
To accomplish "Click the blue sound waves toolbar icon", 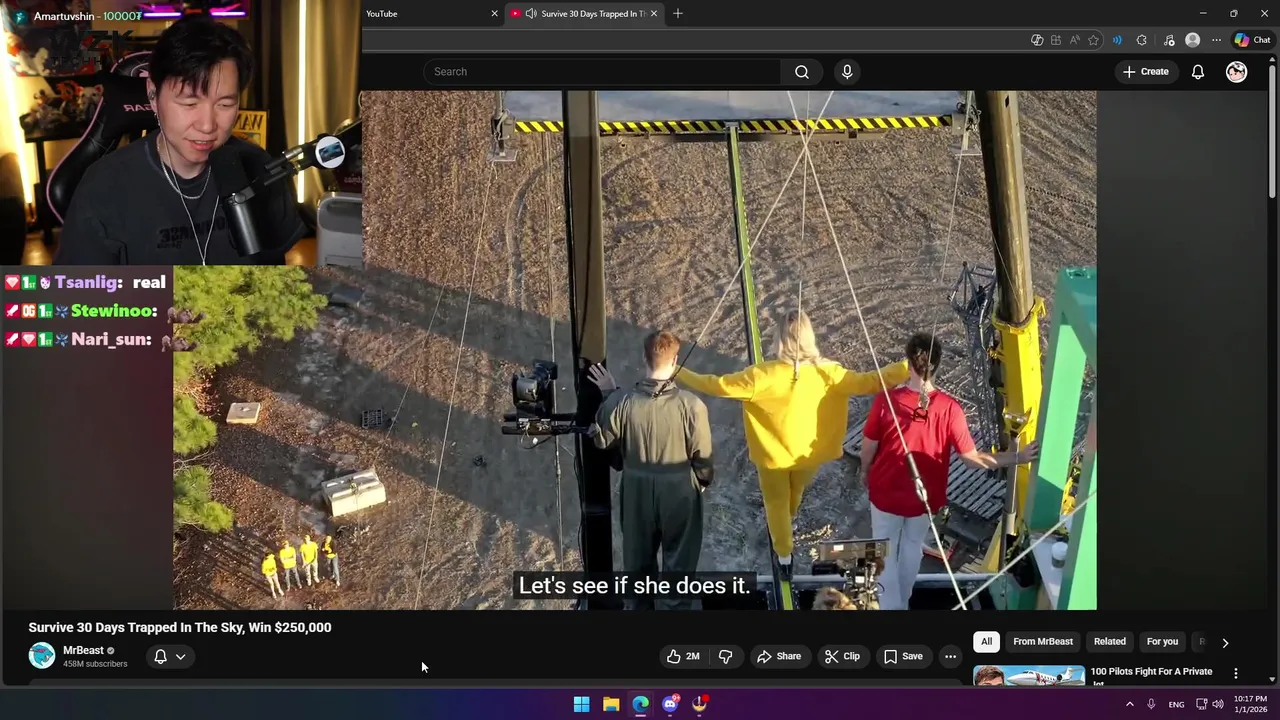I will pos(1117,40).
